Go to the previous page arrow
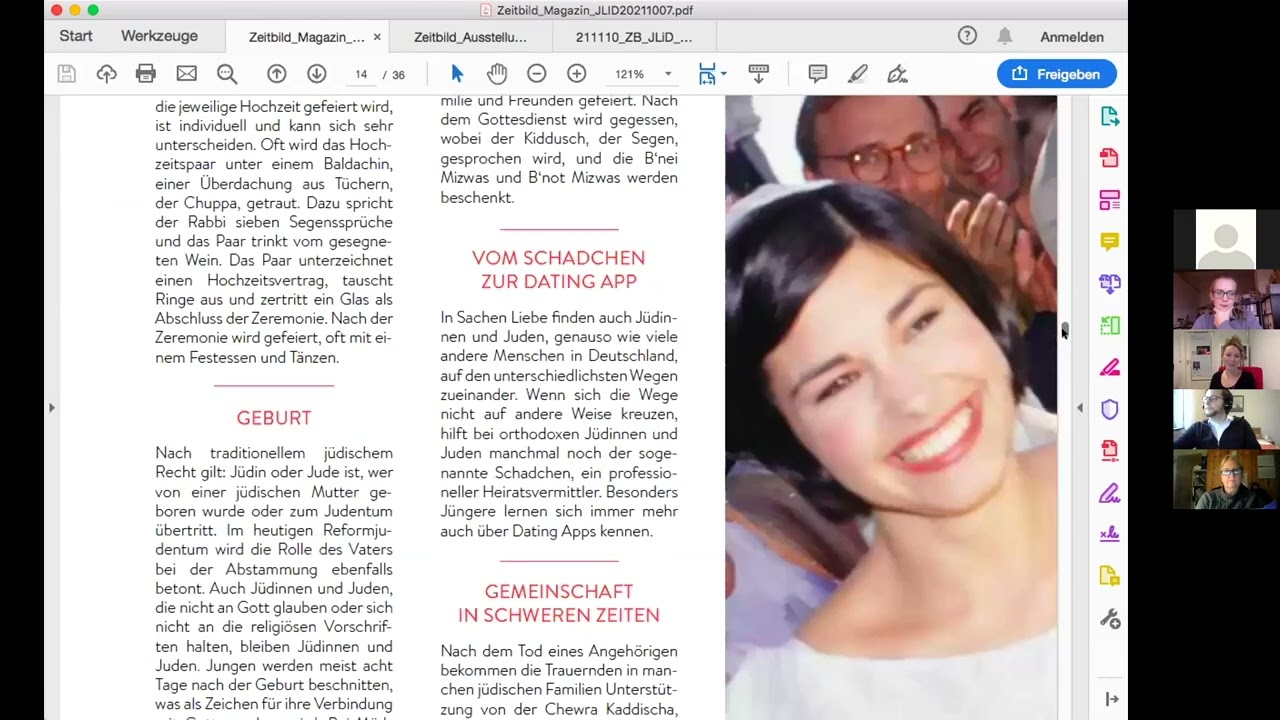Viewport: 1280px width, 720px height. (277, 74)
